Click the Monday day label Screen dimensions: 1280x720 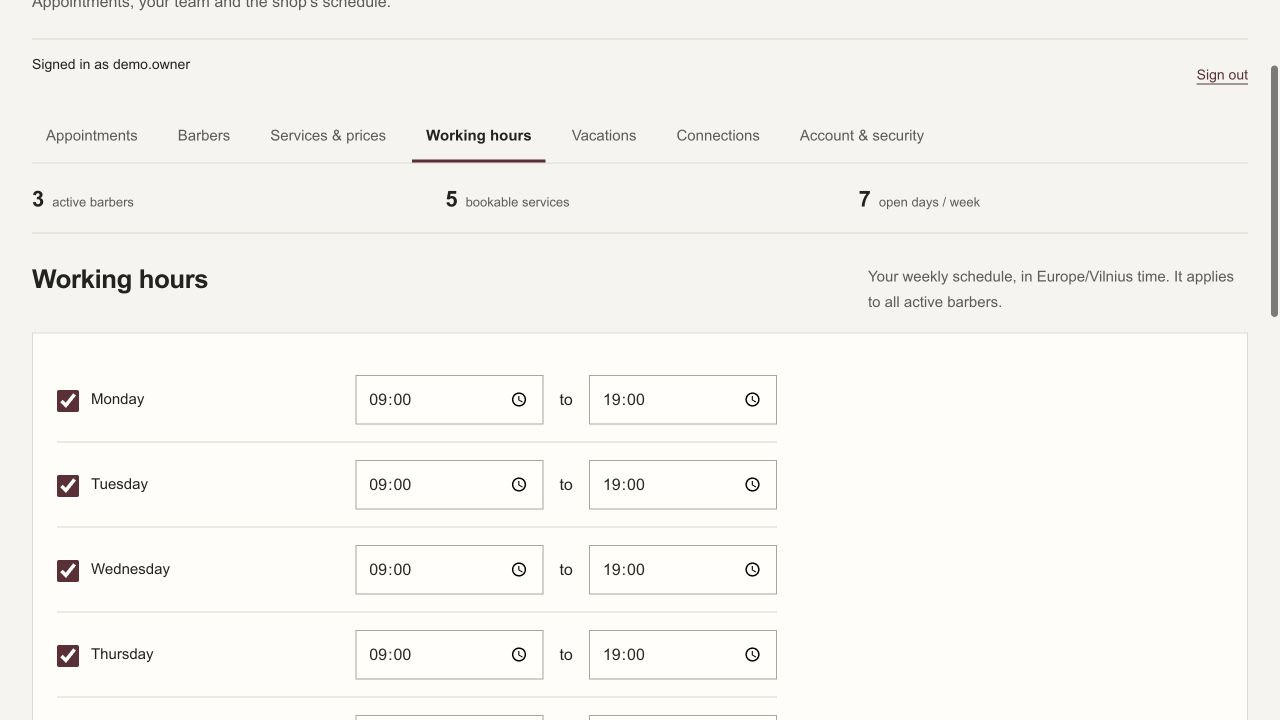pyautogui.click(x=117, y=399)
